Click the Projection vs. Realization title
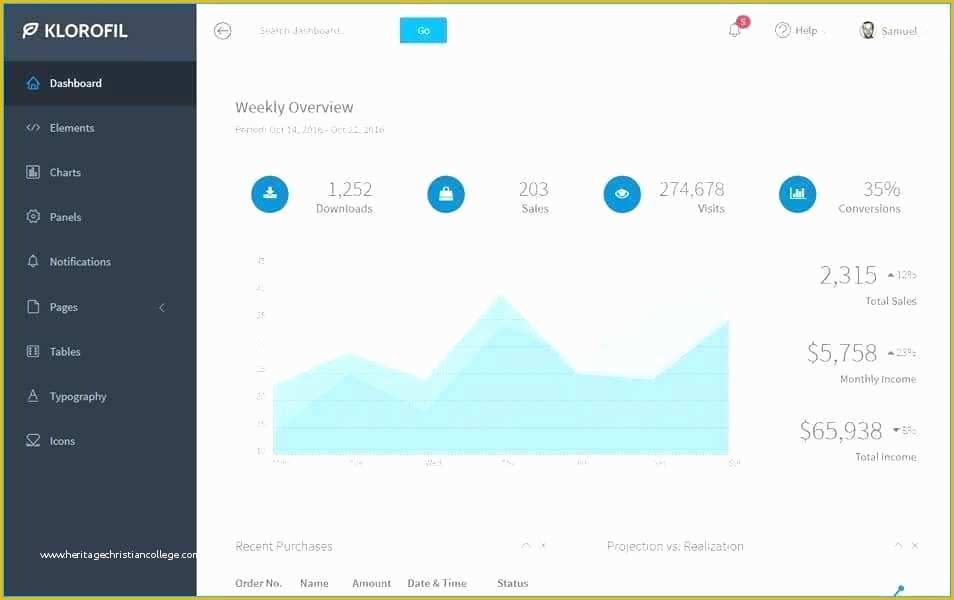Screen dimensions: 954x600 tap(675, 546)
